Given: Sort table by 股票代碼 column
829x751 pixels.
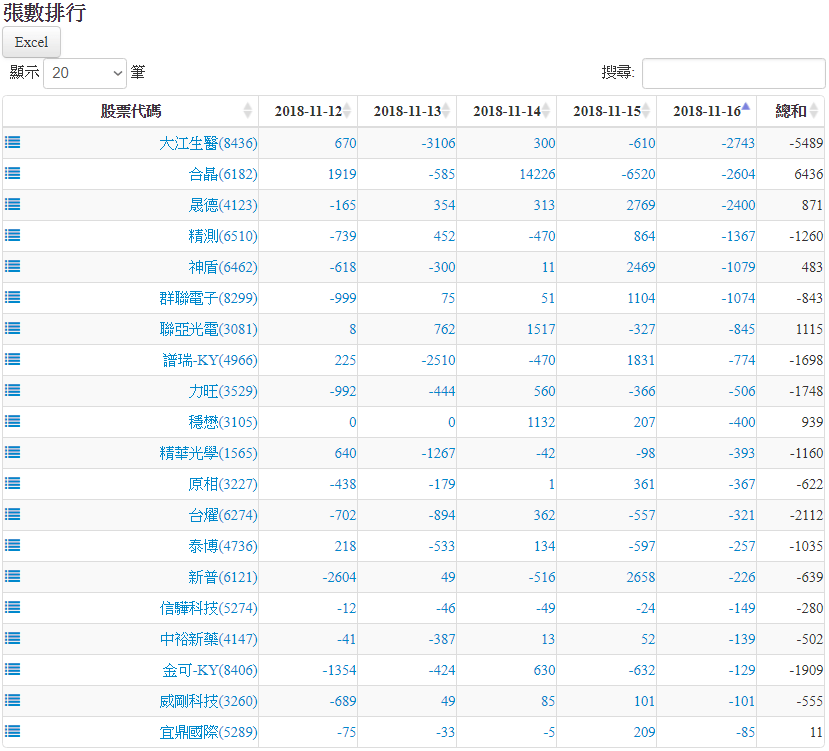Looking at the screenshot, I should tap(130, 111).
